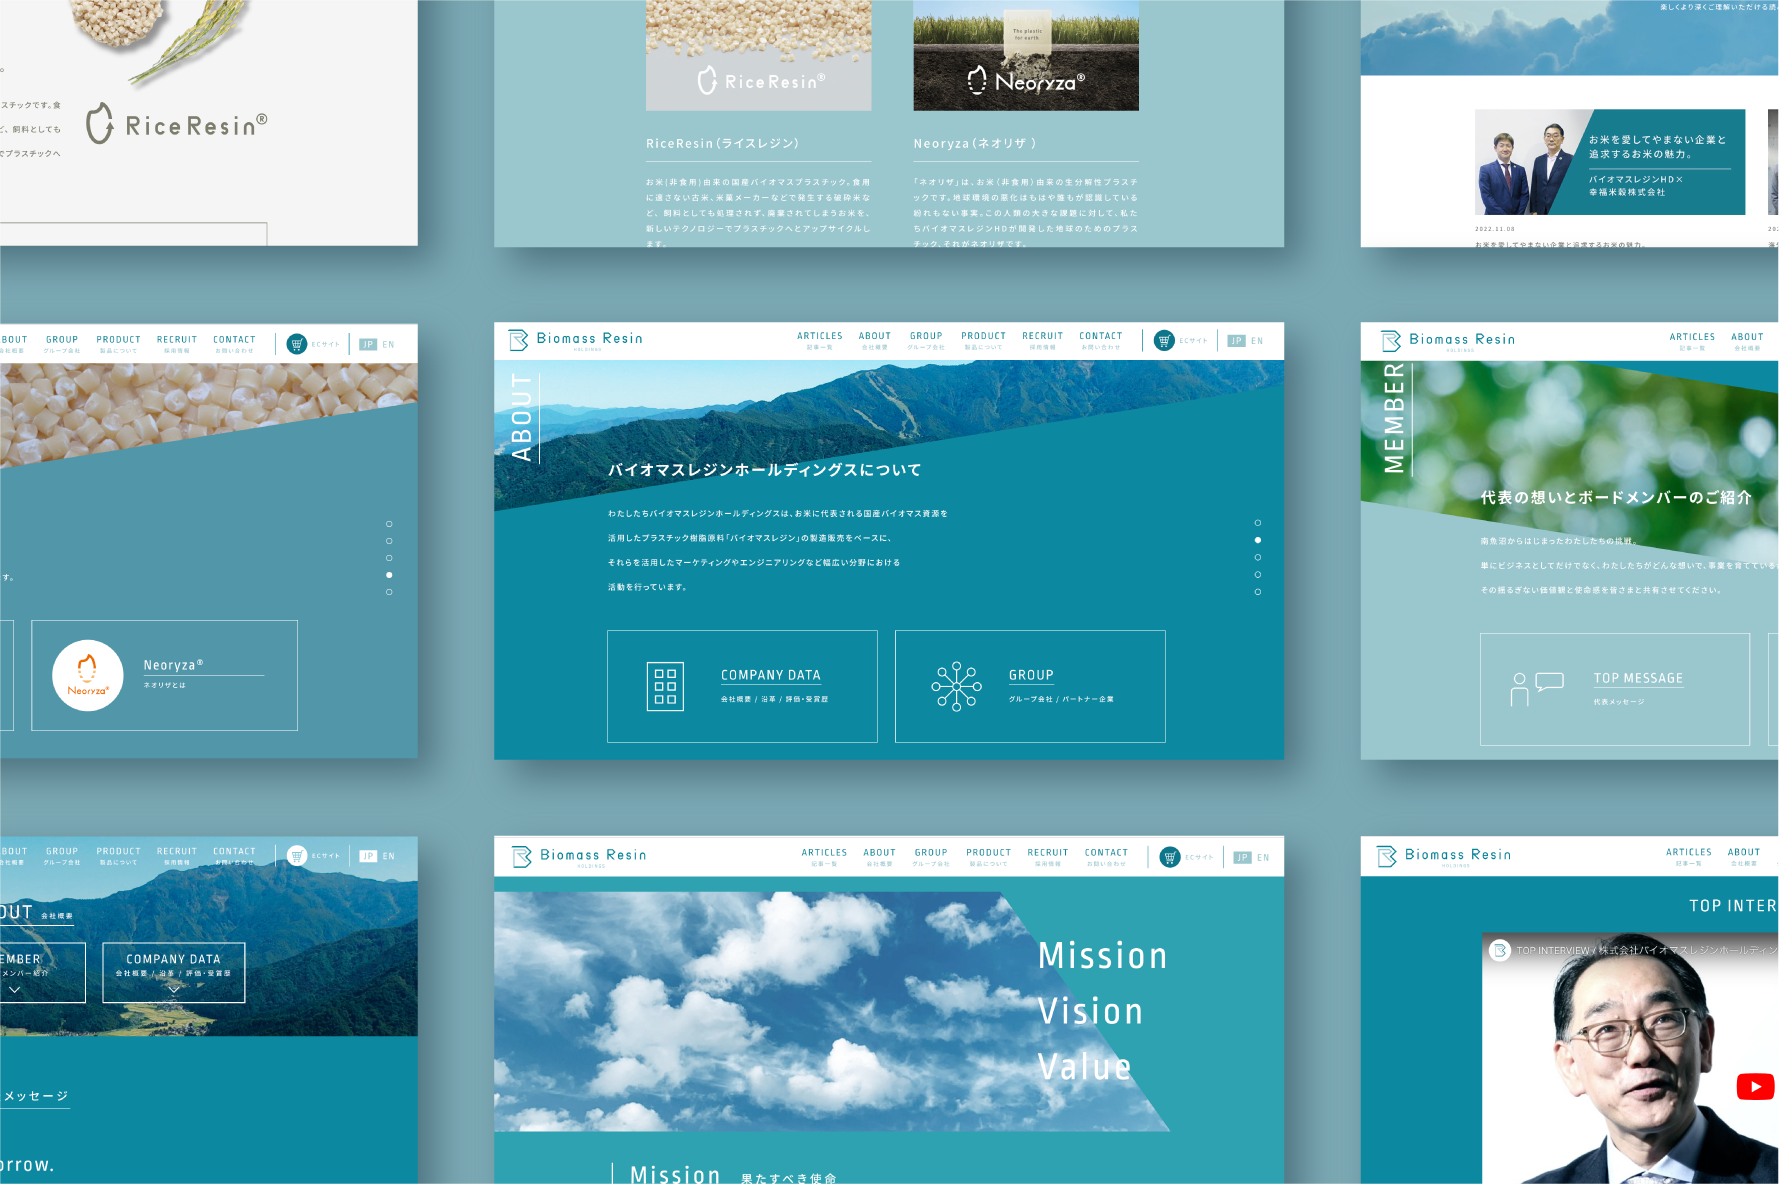Select the first pagination dot on the ABOUT page
The width and height of the screenshot is (1779, 1185).
coord(1258,523)
